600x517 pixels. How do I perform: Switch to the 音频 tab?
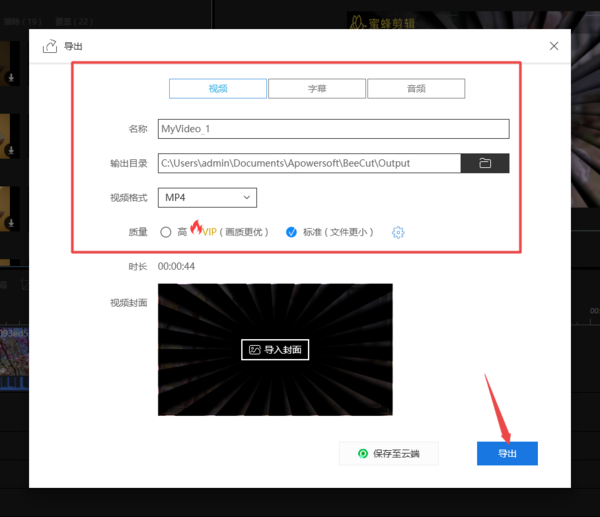click(416, 89)
